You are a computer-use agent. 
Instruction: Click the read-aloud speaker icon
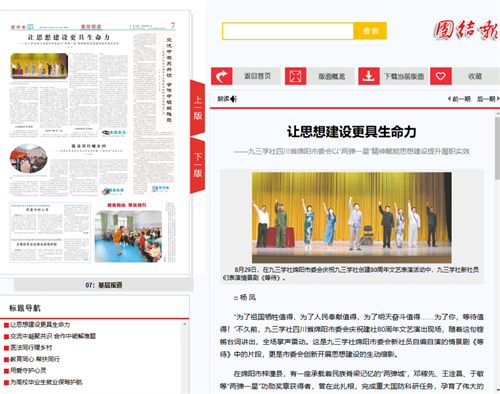tap(233, 99)
